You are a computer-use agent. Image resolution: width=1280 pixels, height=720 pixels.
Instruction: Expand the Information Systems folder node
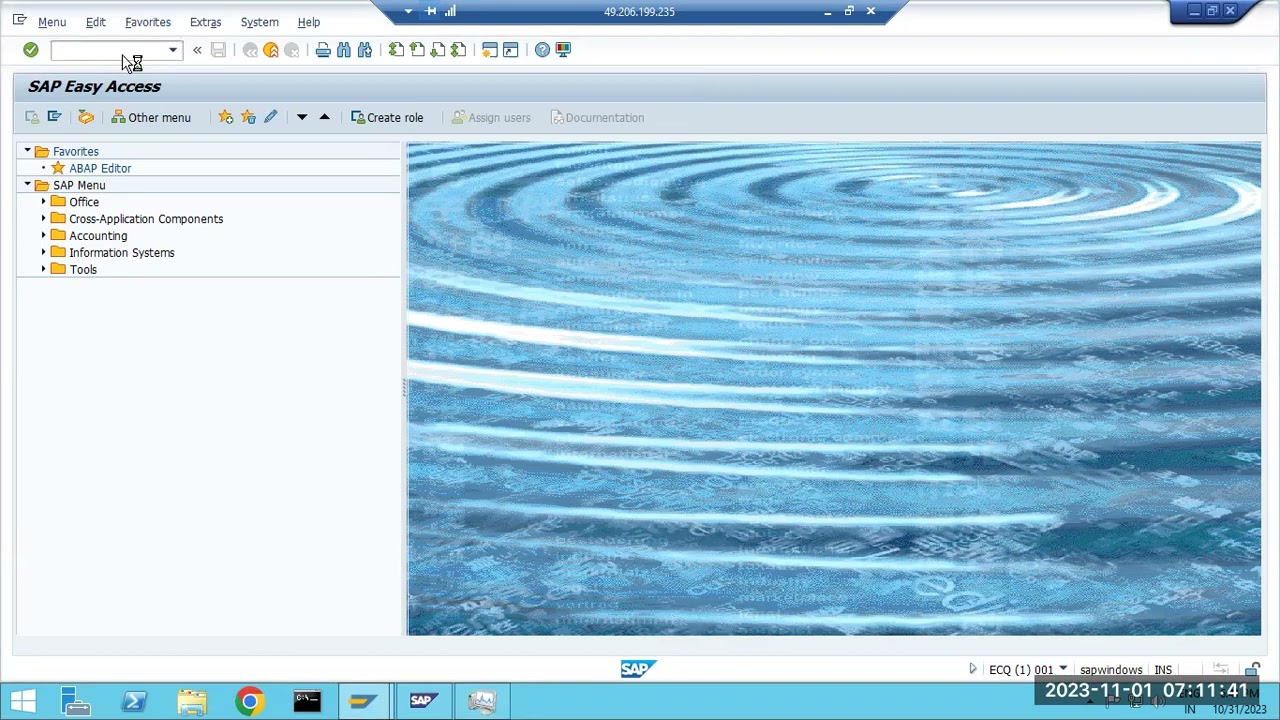tap(44, 253)
